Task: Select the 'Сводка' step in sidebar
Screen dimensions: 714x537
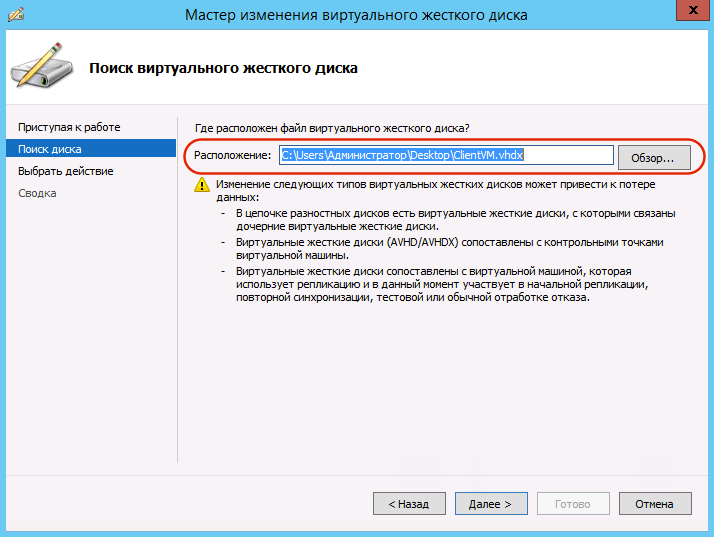Action: tap(37, 193)
